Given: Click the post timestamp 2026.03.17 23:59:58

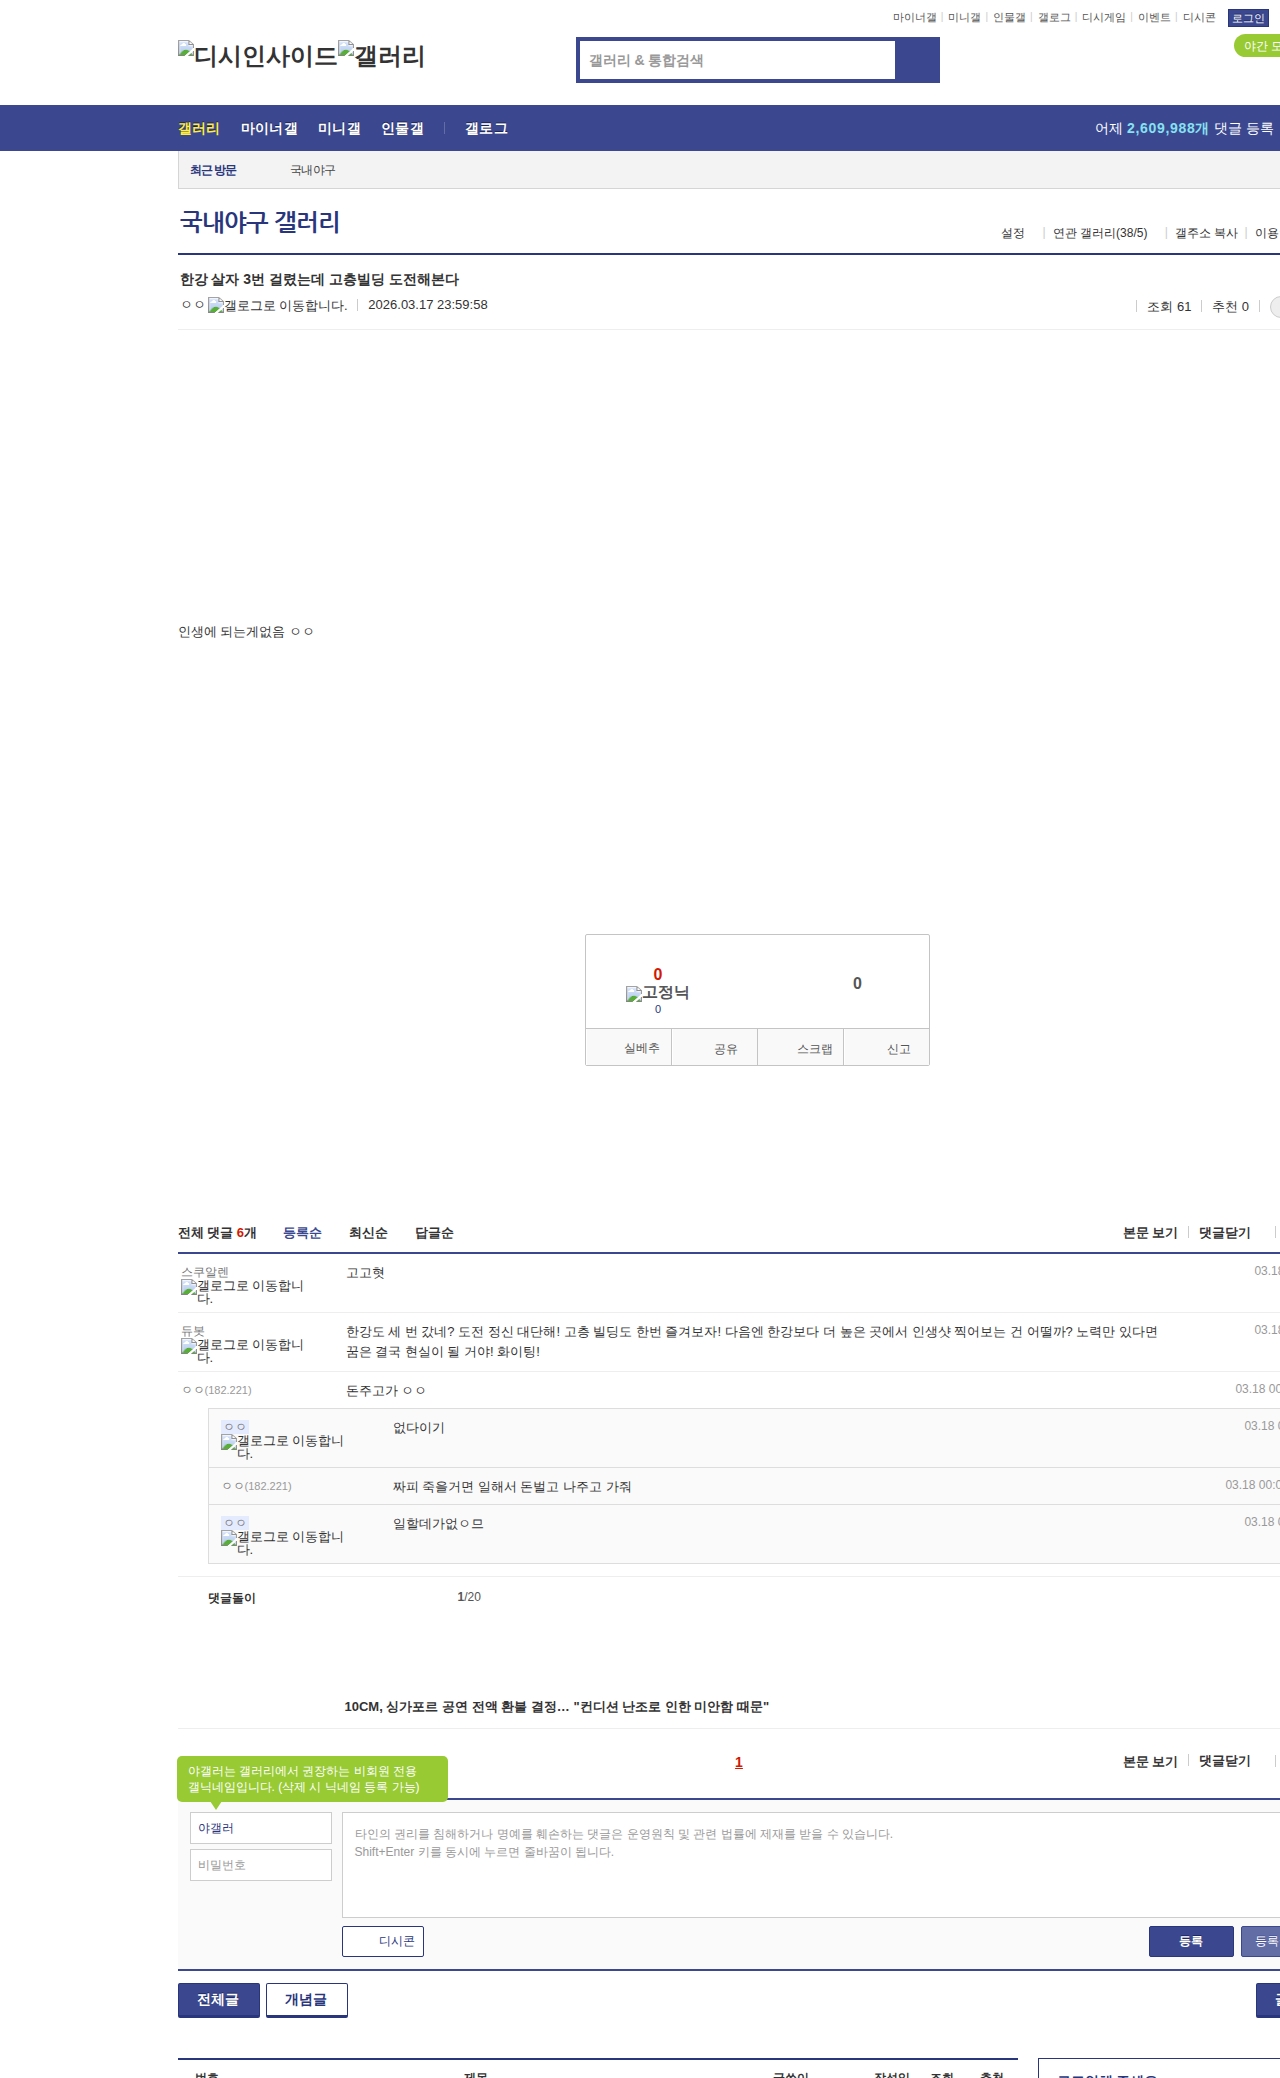Looking at the screenshot, I should pos(428,305).
